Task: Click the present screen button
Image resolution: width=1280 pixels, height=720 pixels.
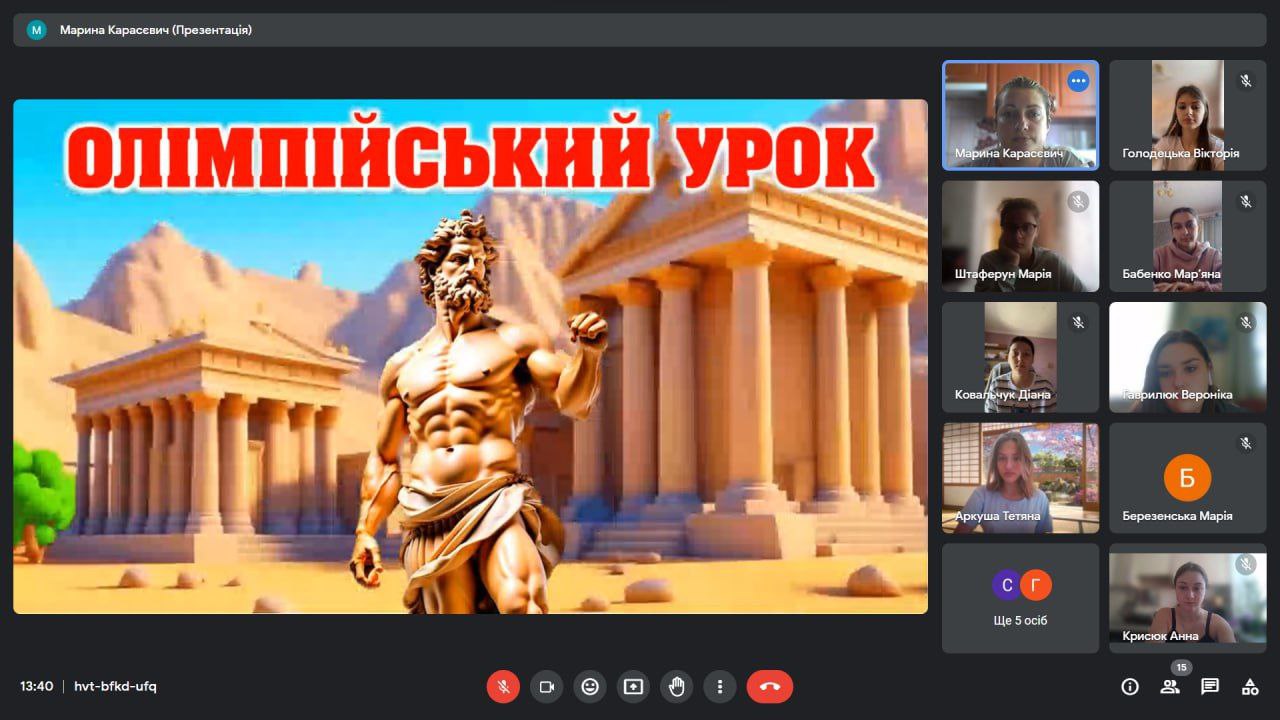Action: pos(633,686)
